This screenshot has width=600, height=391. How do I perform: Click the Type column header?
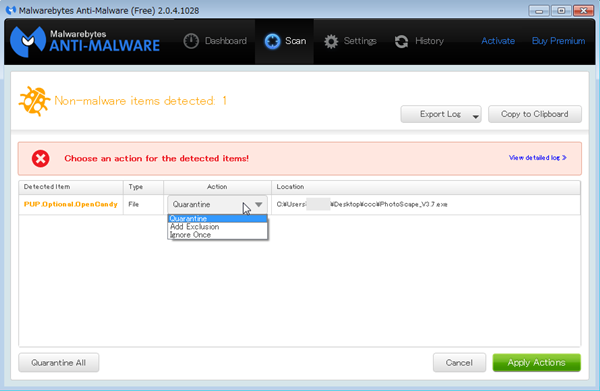[x=143, y=187]
